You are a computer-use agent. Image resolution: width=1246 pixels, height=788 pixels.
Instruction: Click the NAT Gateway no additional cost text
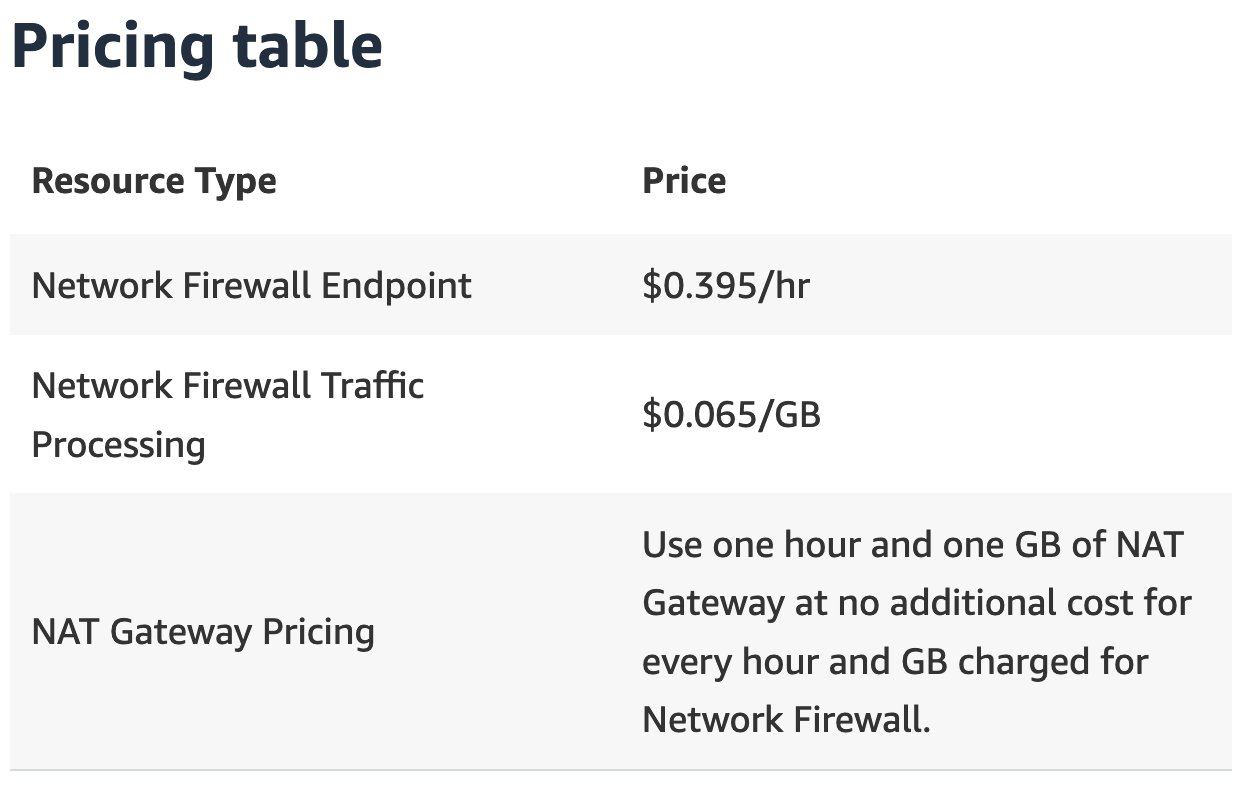(x=916, y=632)
